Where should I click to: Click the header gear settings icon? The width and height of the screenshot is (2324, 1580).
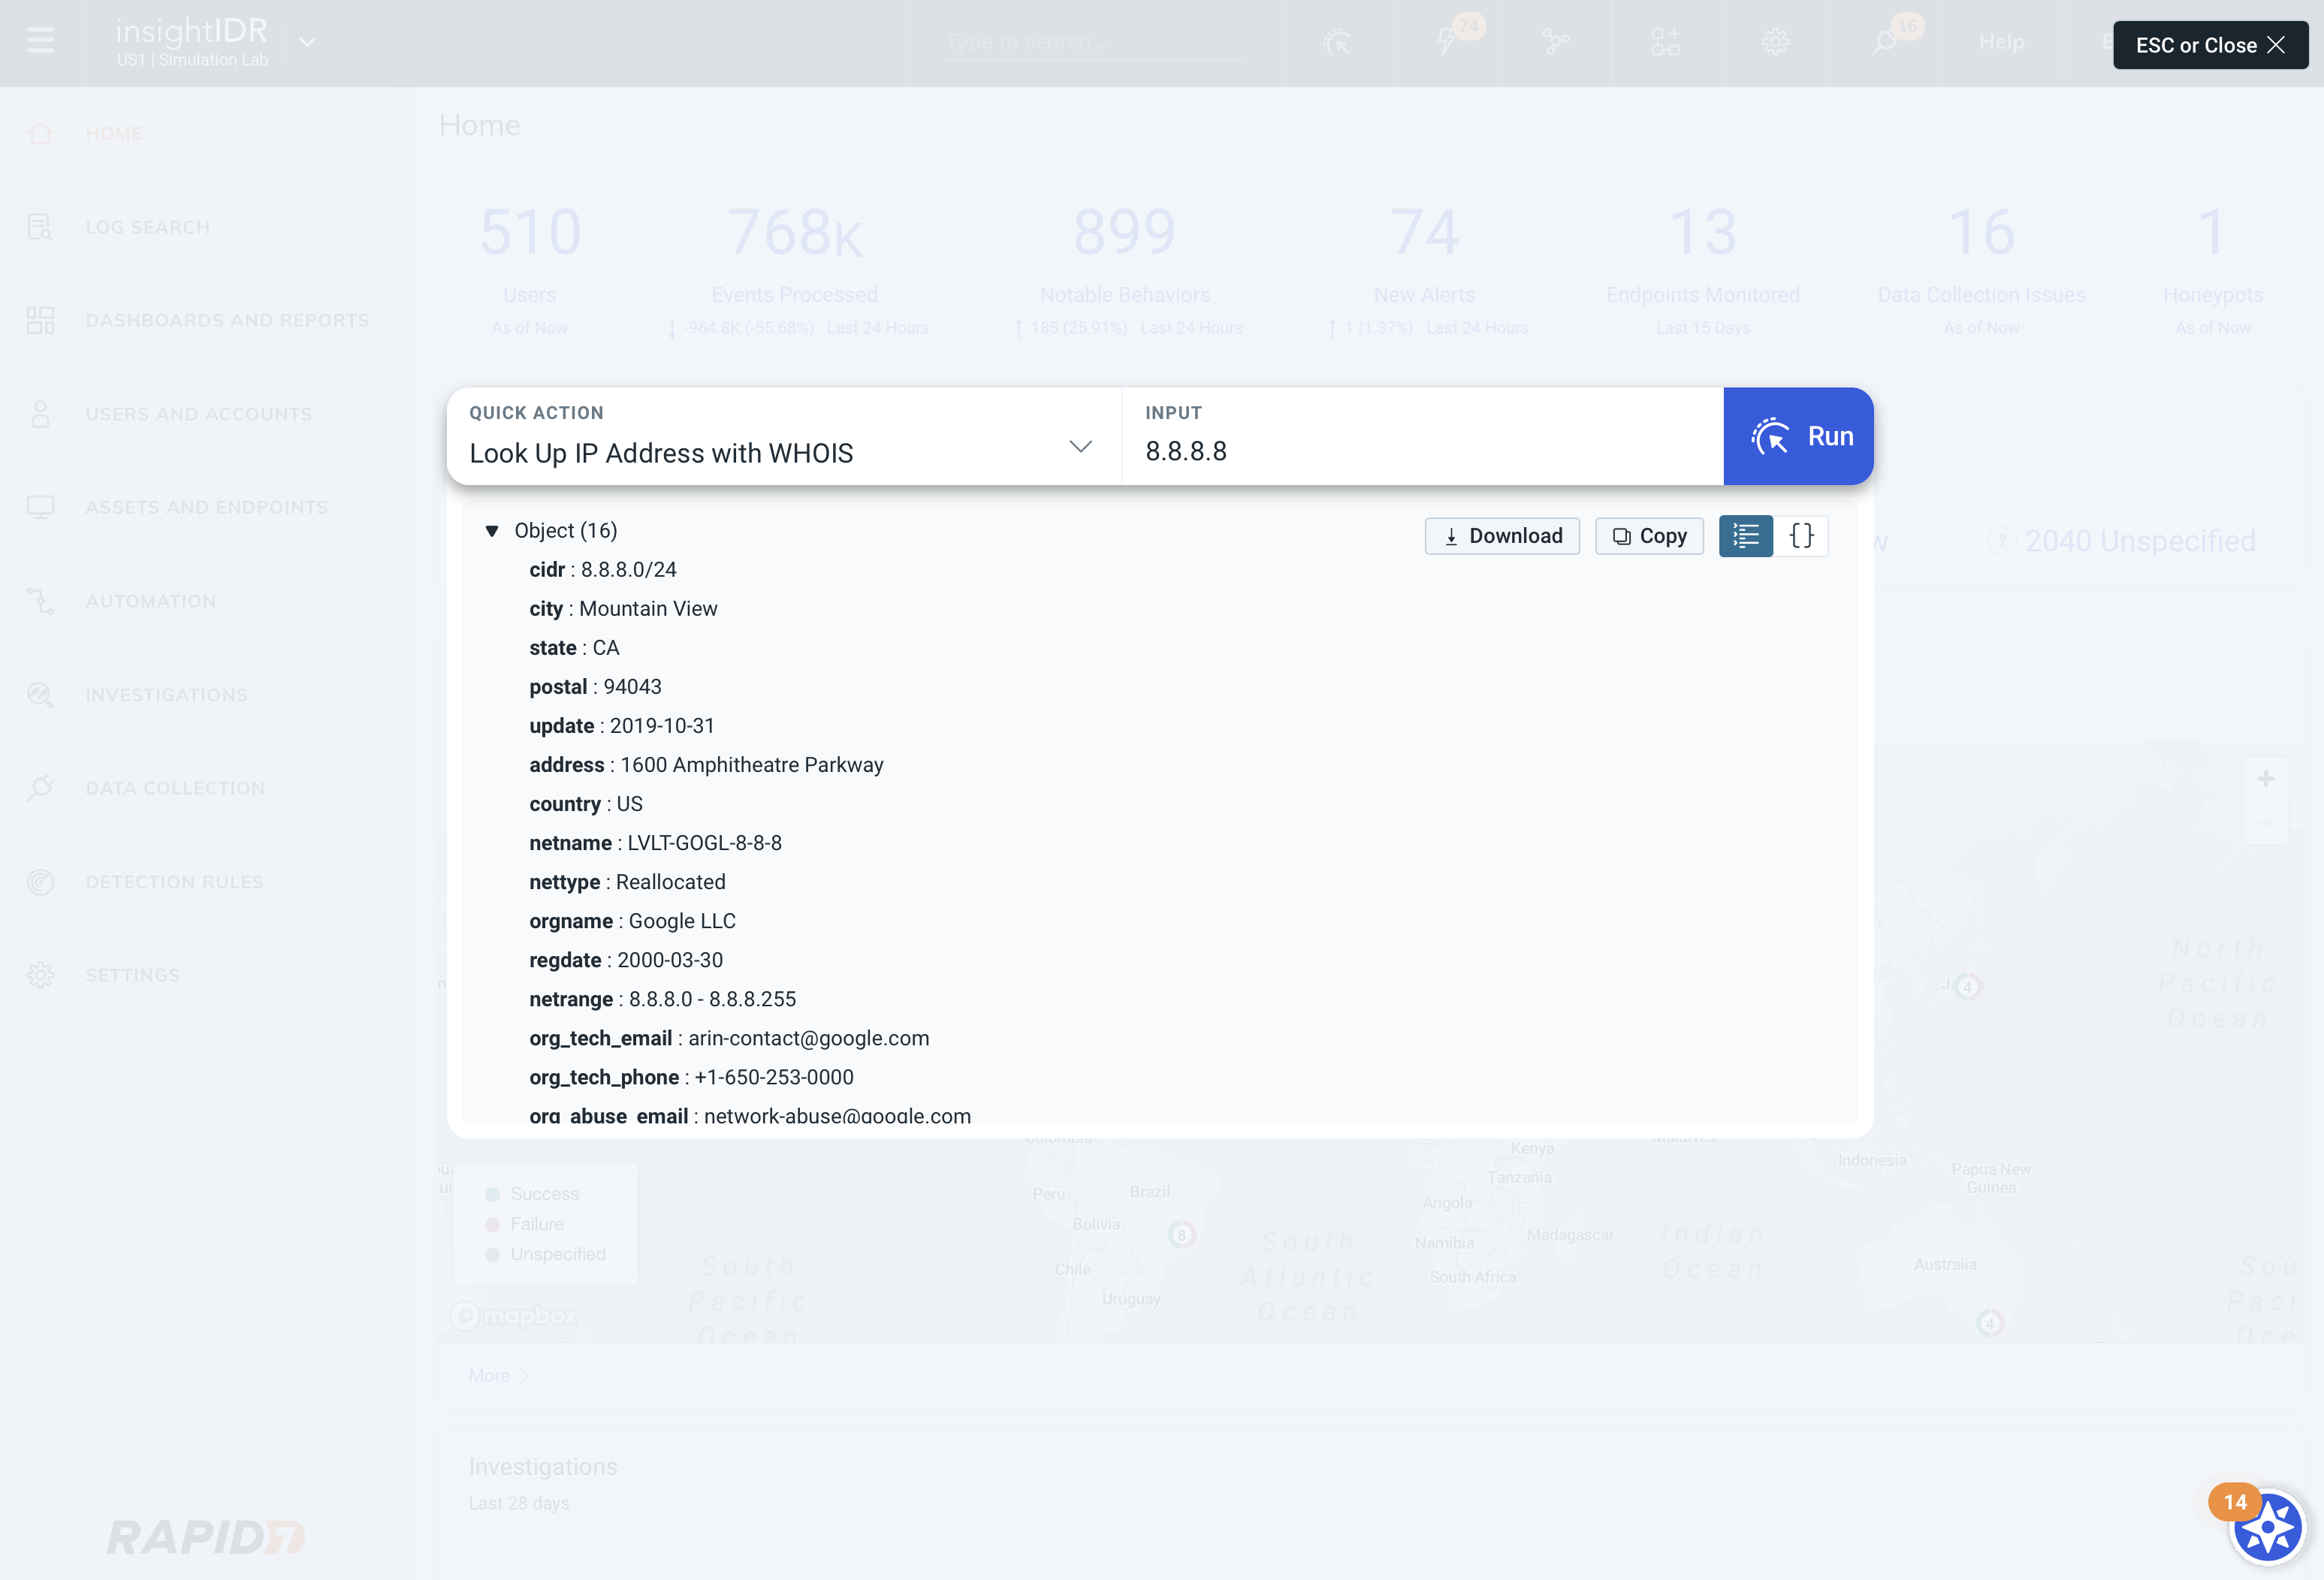click(x=1775, y=42)
